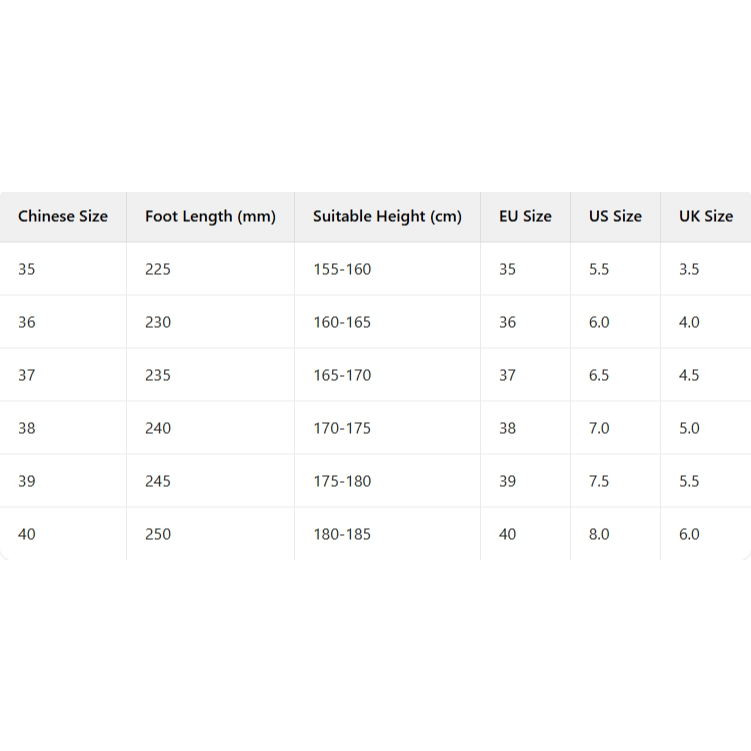Click the UK Size column header

(x=706, y=216)
